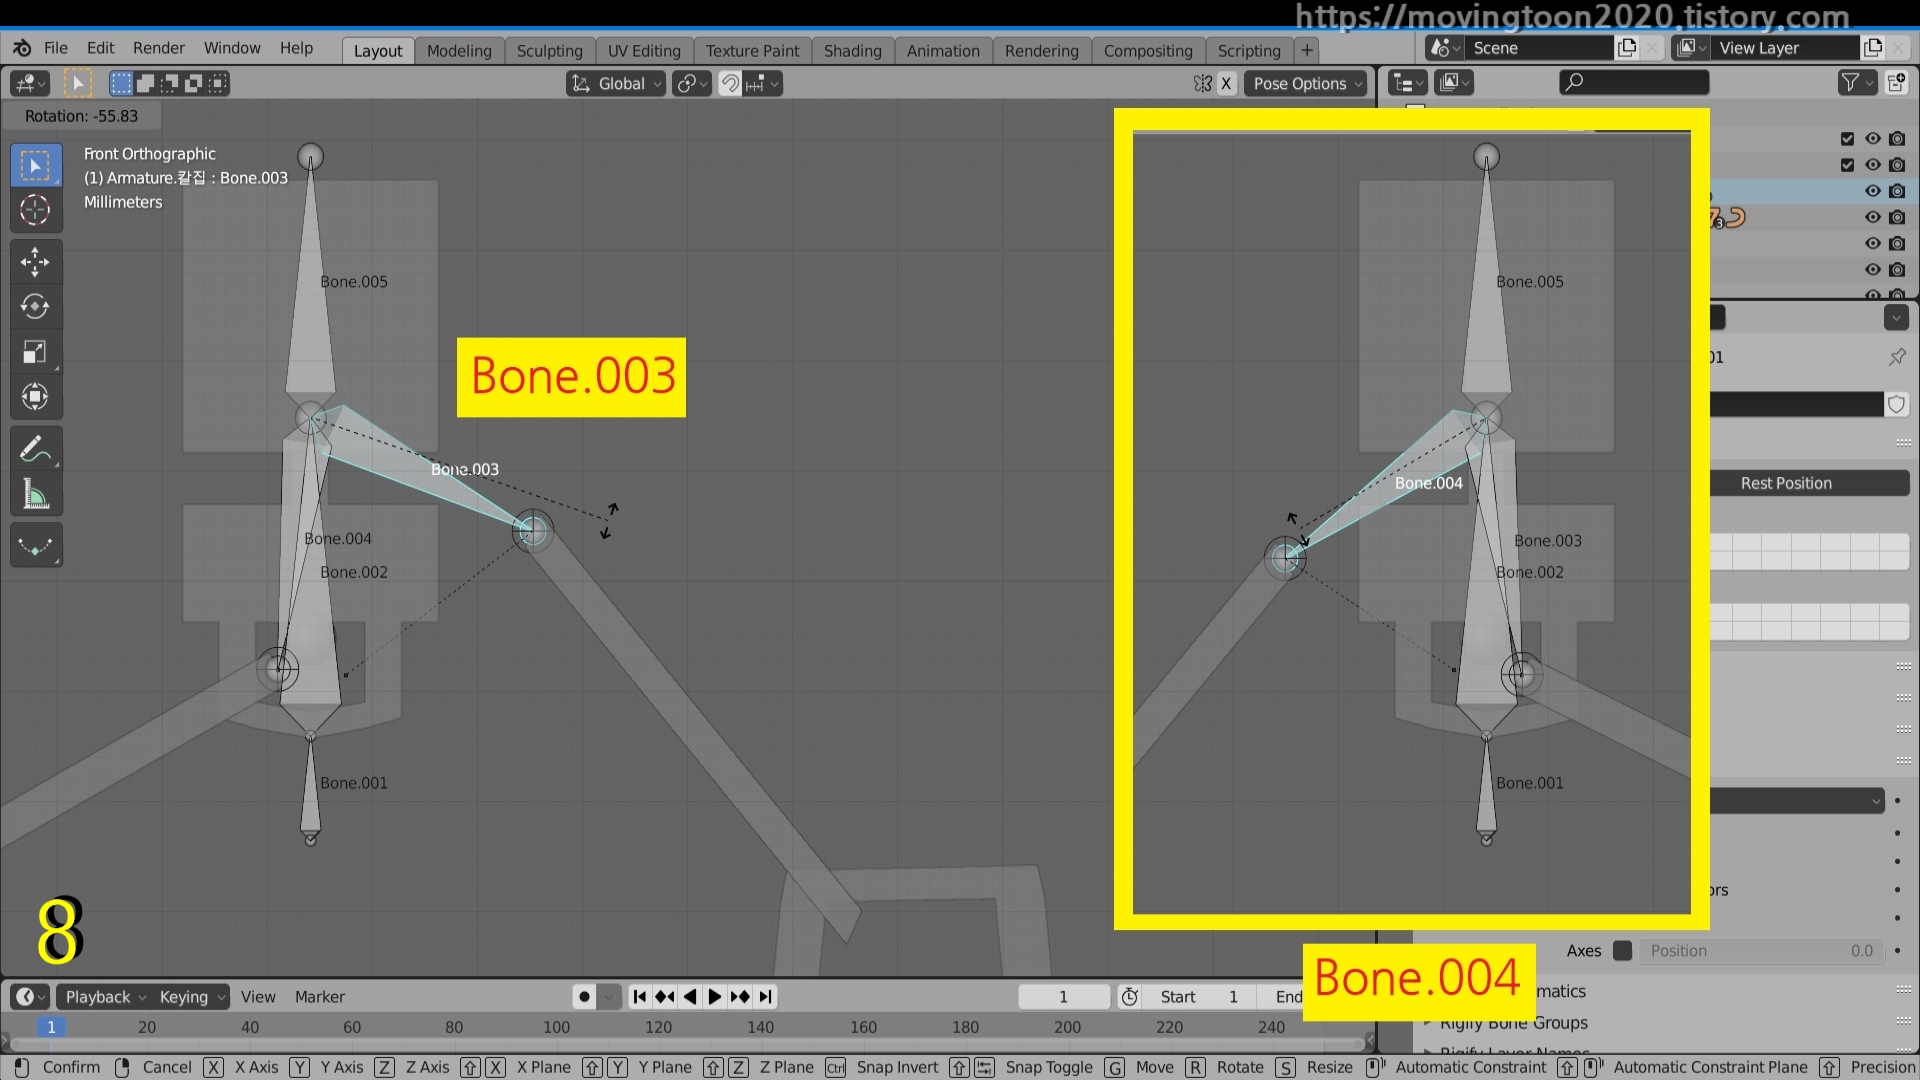1920x1080 pixels.
Task: Choose Invert Selection mode icon
Action: [193, 84]
